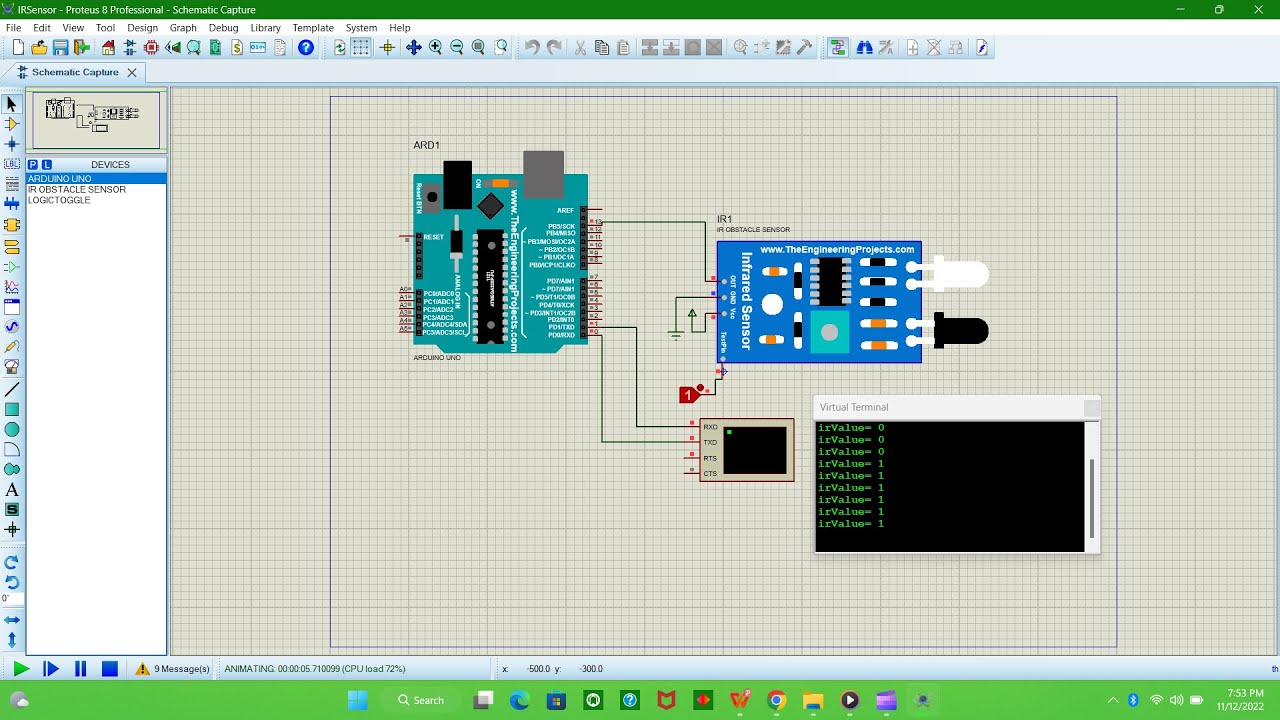Image resolution: width=1280 pixels, height=720 pixels.
Task: Open the Edit menu
Action: click(42, 28)
